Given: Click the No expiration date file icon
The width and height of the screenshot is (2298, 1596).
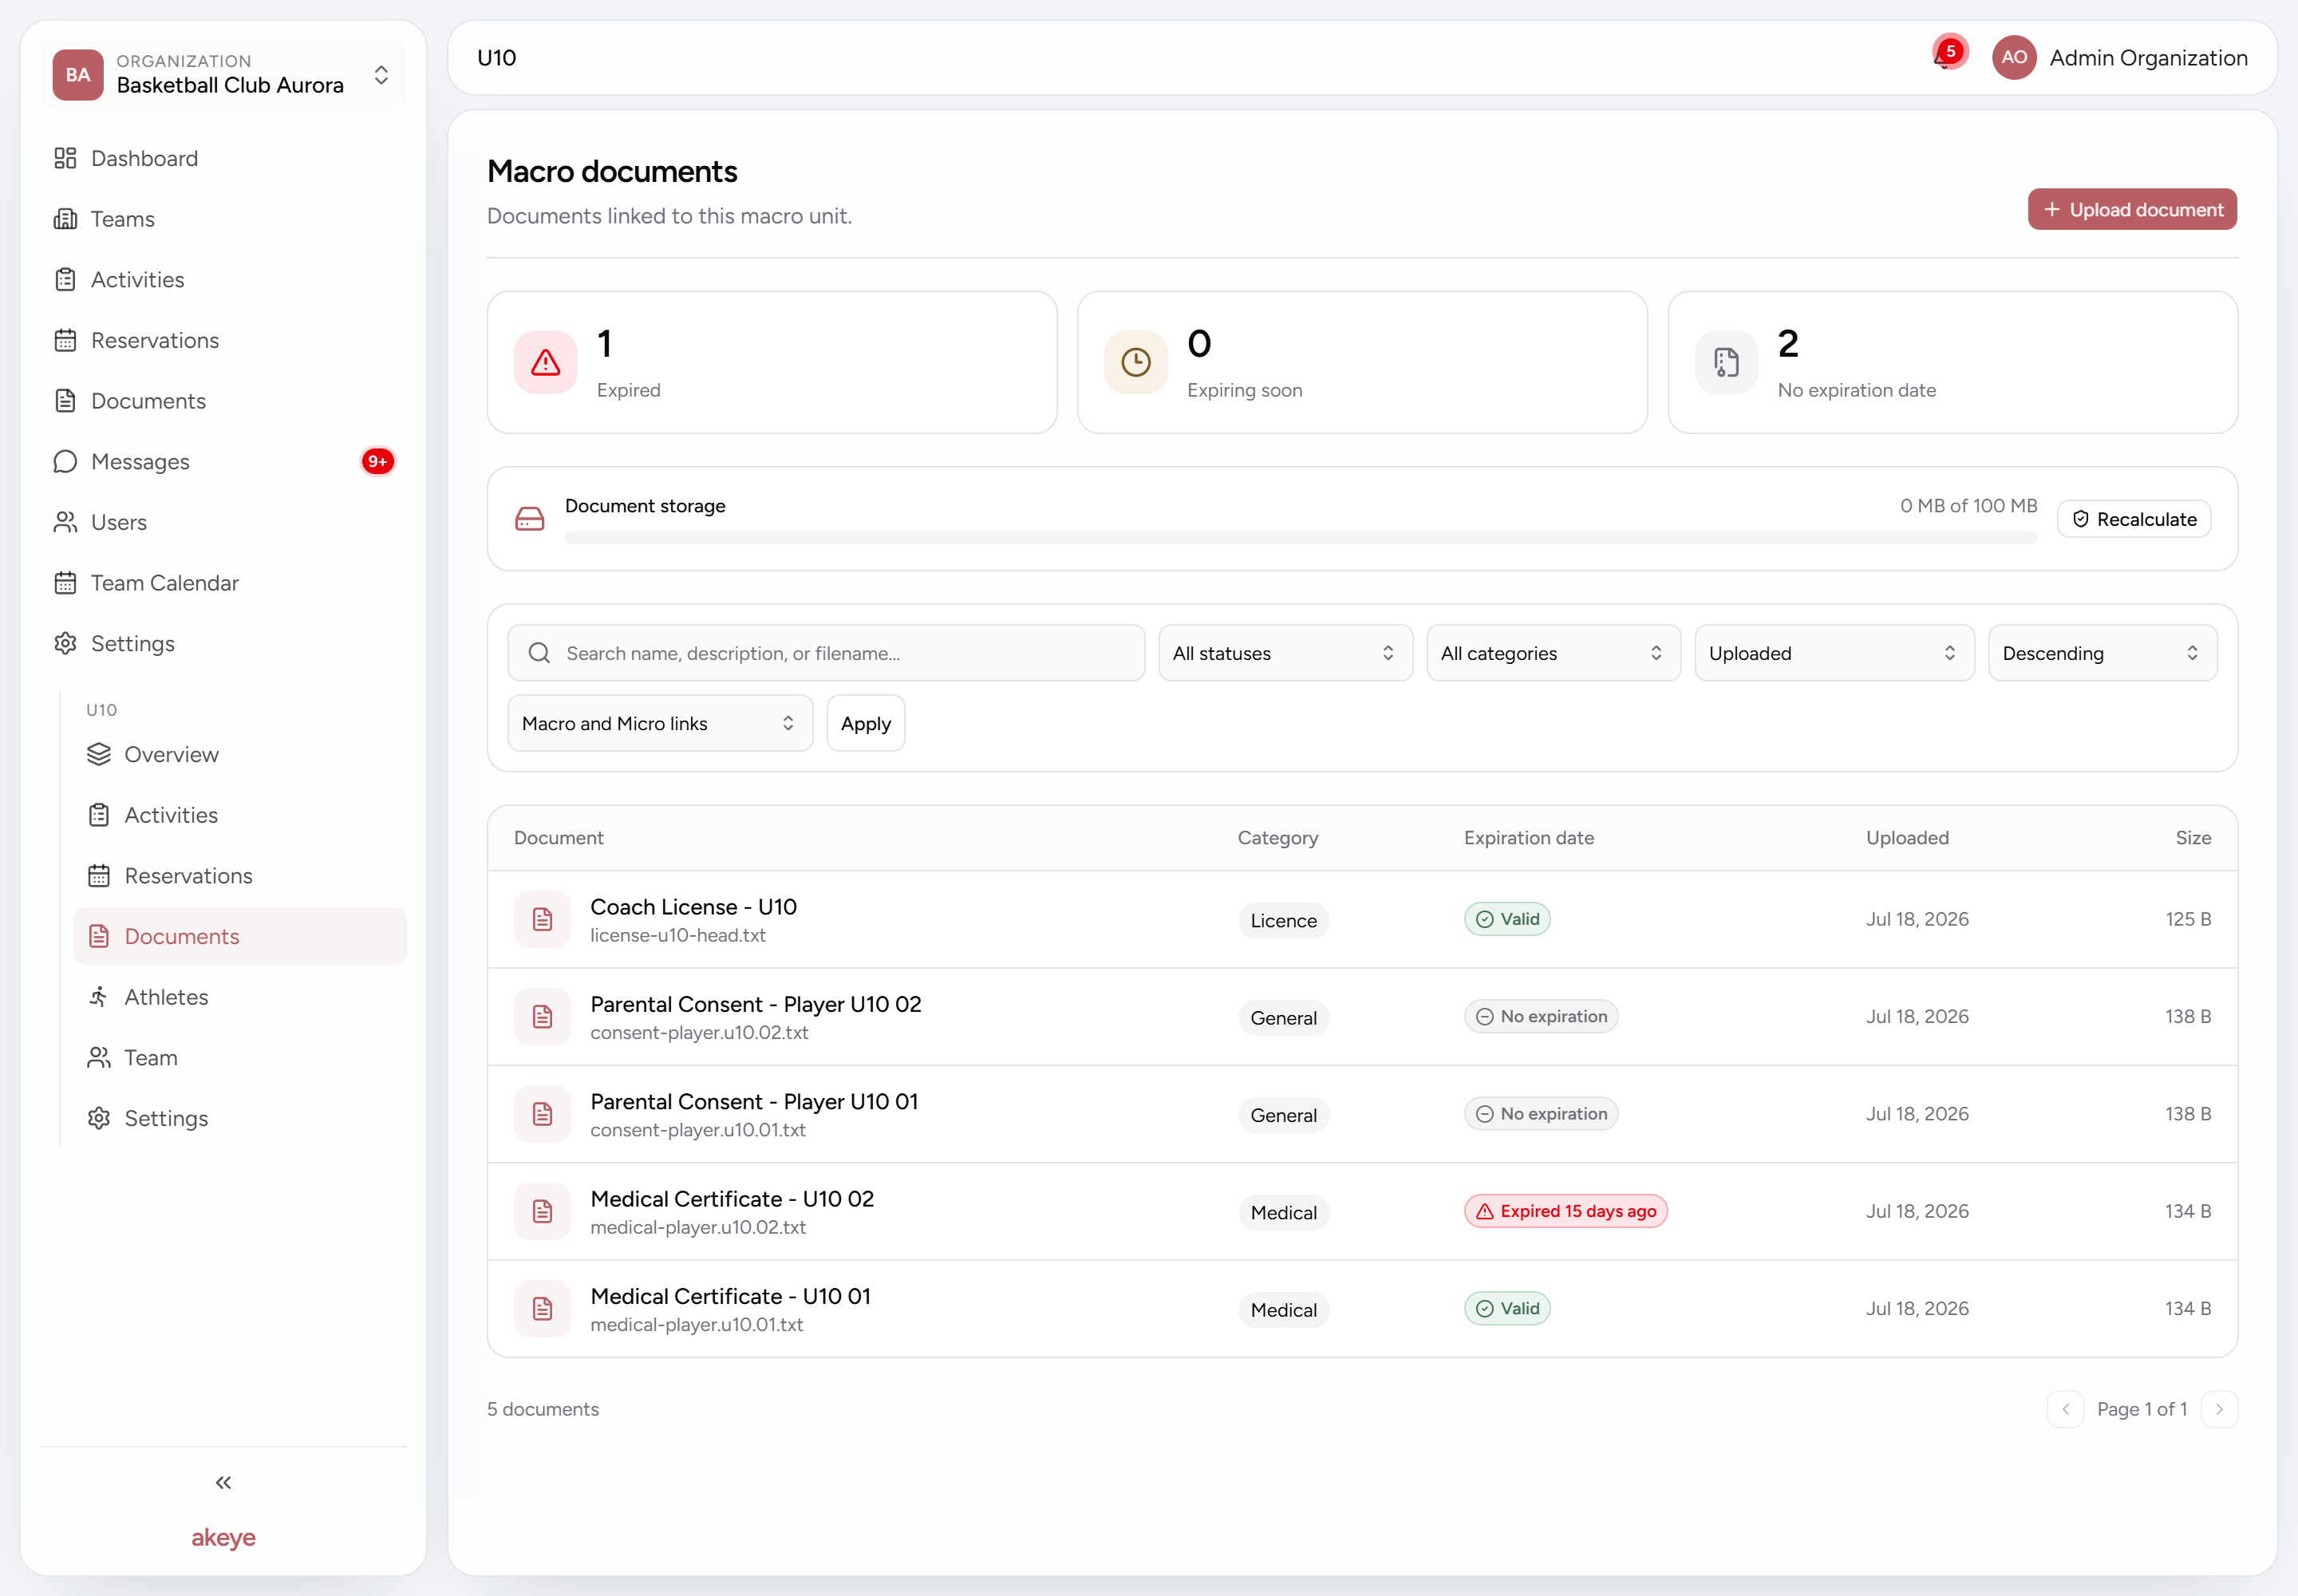Looking at the screenshot, I should (x=1726, y=362).
